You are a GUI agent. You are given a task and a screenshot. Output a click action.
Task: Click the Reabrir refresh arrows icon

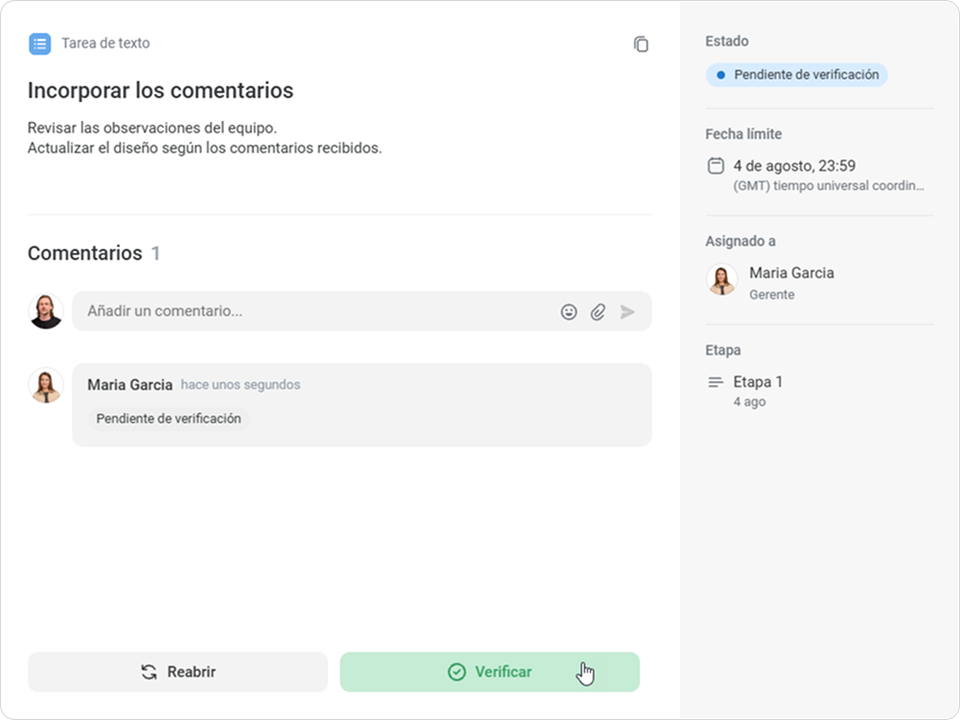pyautogui.click(x=149, y=672)
